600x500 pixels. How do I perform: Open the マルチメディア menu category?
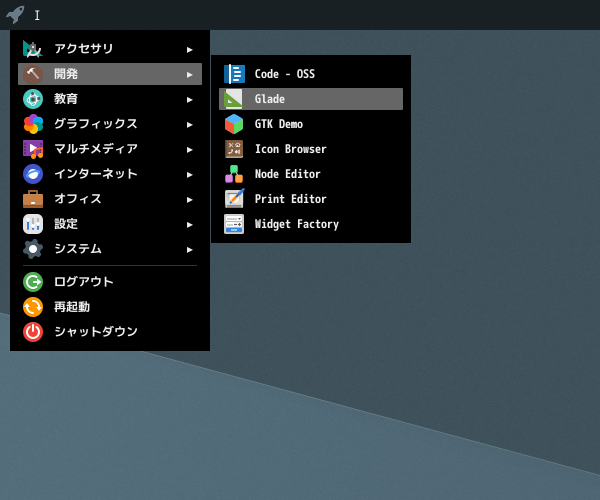pyautogui.click(x=110, y=149)
